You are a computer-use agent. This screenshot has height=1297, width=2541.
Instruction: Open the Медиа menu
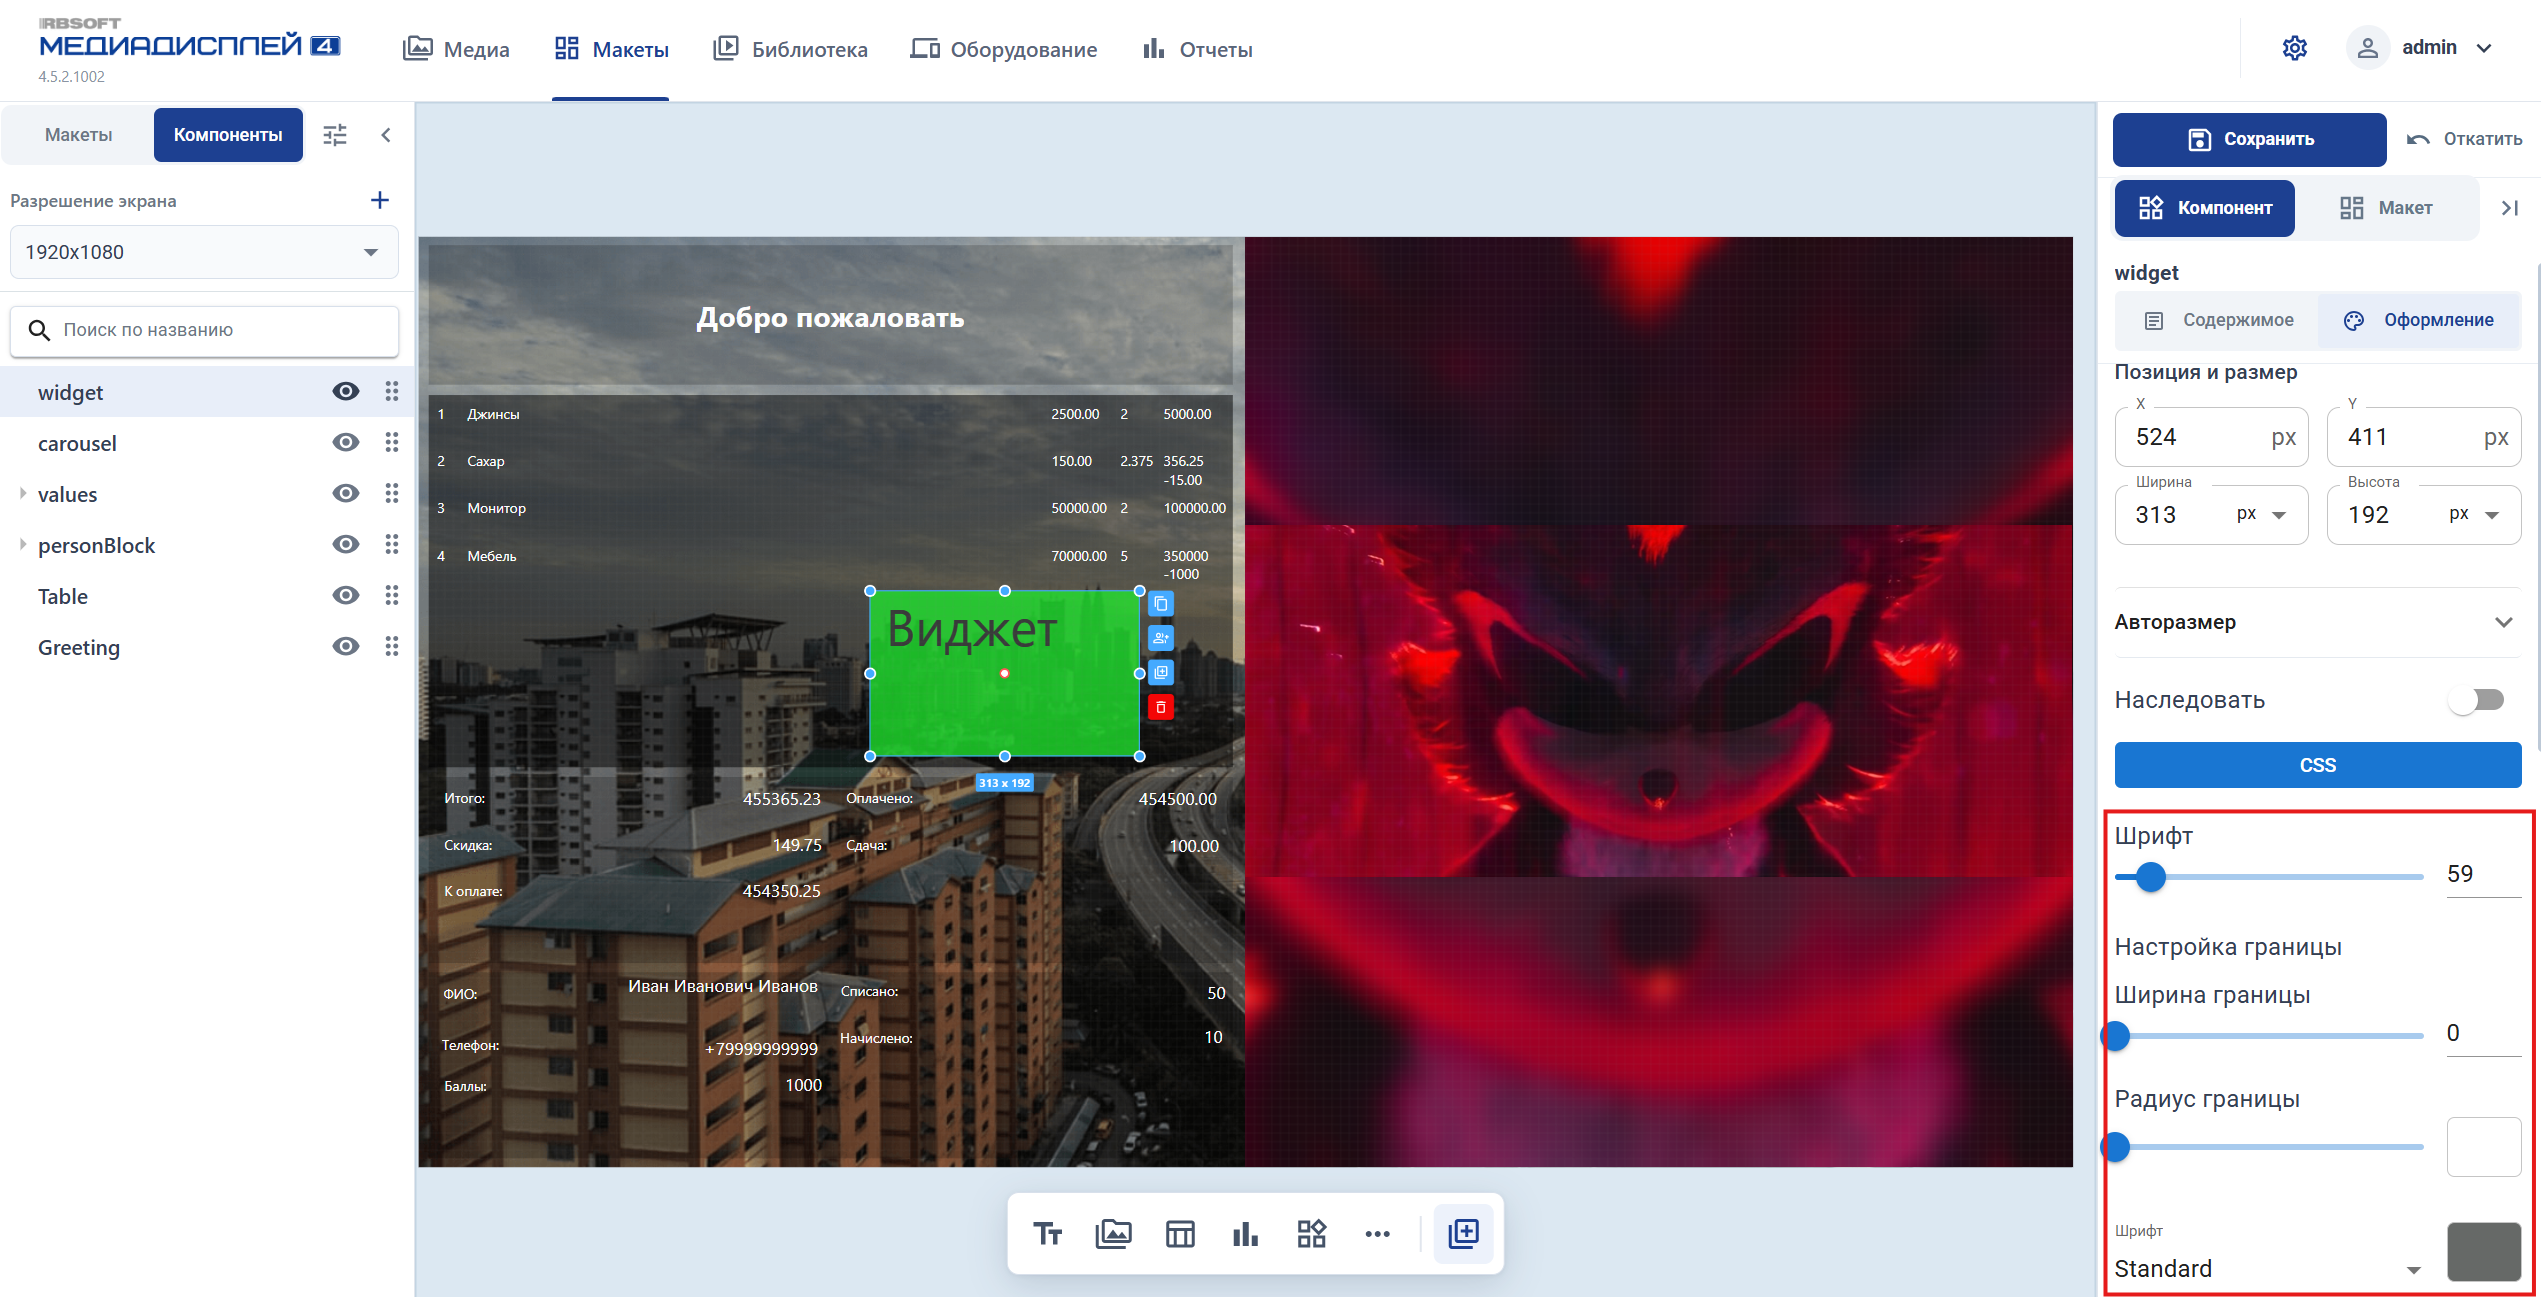coord(456,49)
